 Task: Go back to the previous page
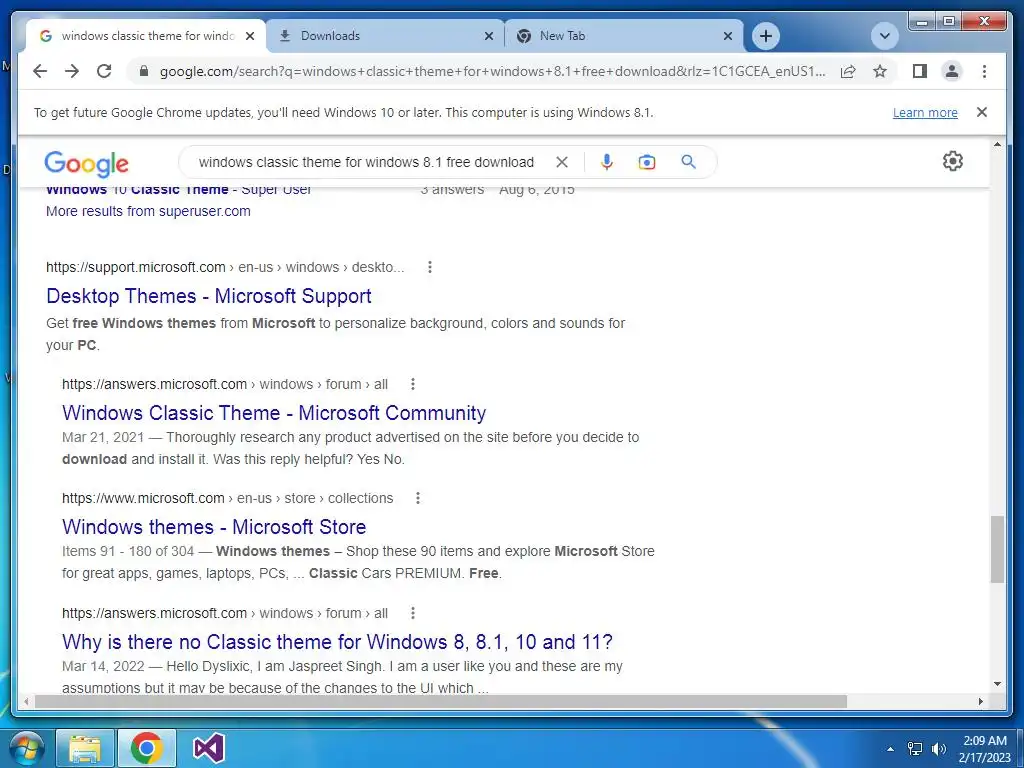point(40,71)
